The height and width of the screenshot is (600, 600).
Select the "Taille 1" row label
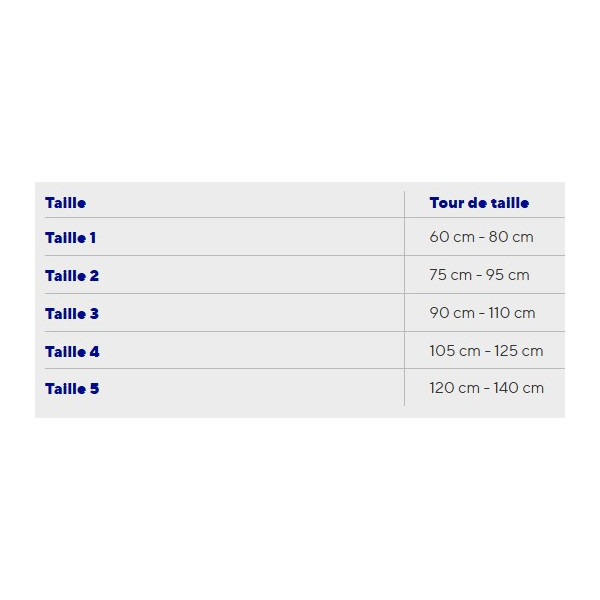tap(70, 238)
